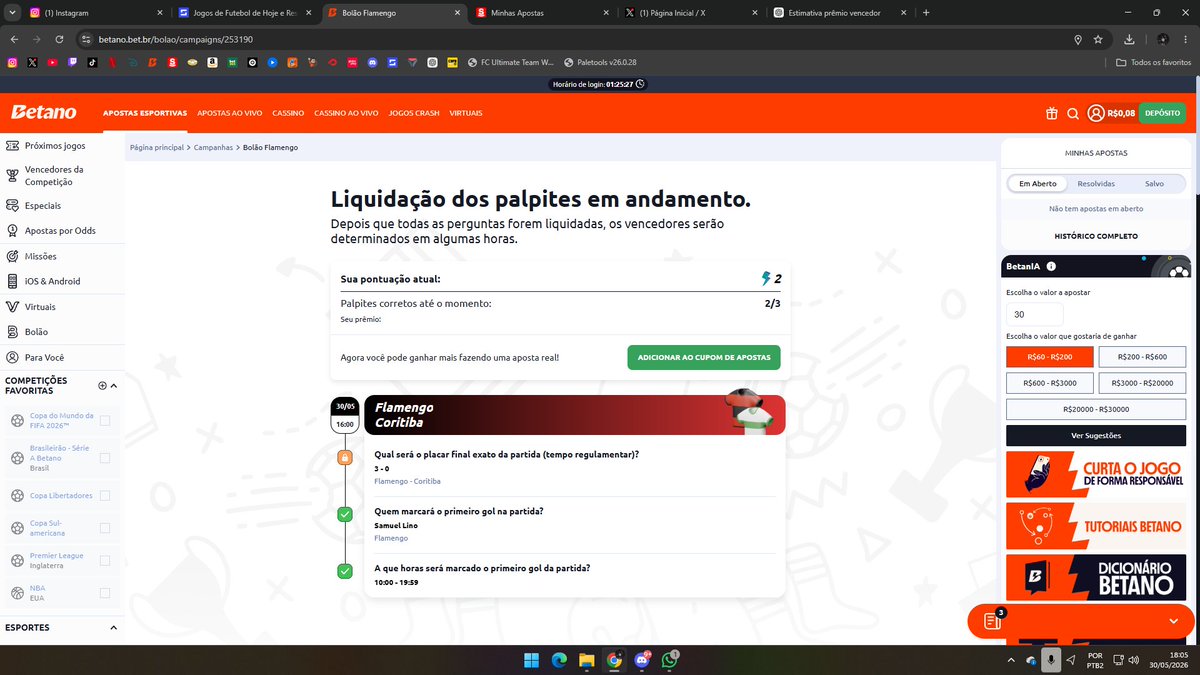Open the Netflix bookmark icon

(x=112, y=62)
